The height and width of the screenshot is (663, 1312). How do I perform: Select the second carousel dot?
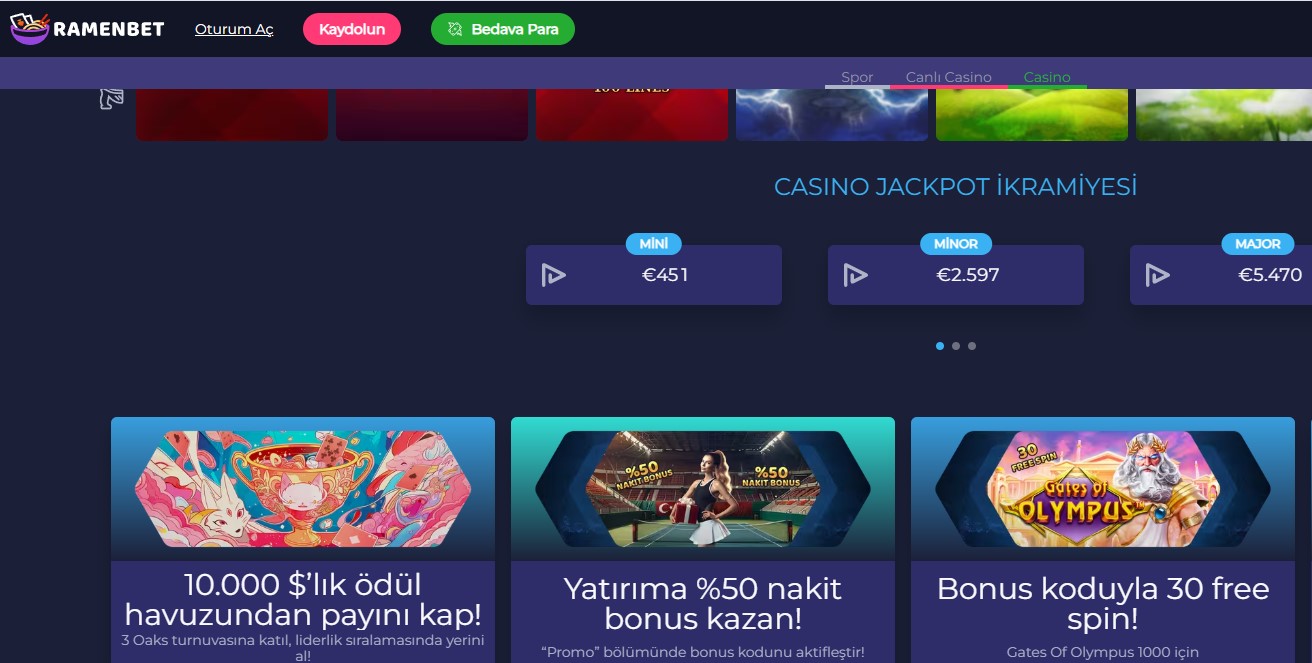coord(956,346)
